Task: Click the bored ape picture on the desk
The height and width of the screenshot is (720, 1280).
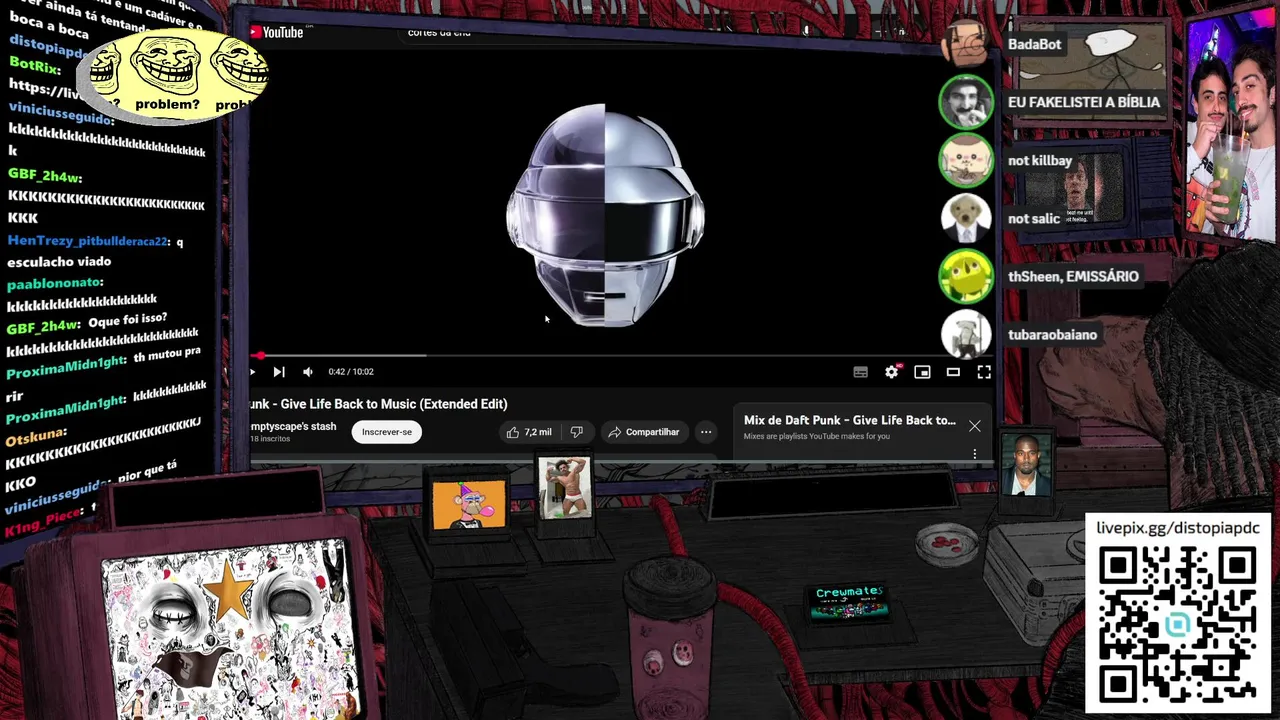Action: (469, 504)
